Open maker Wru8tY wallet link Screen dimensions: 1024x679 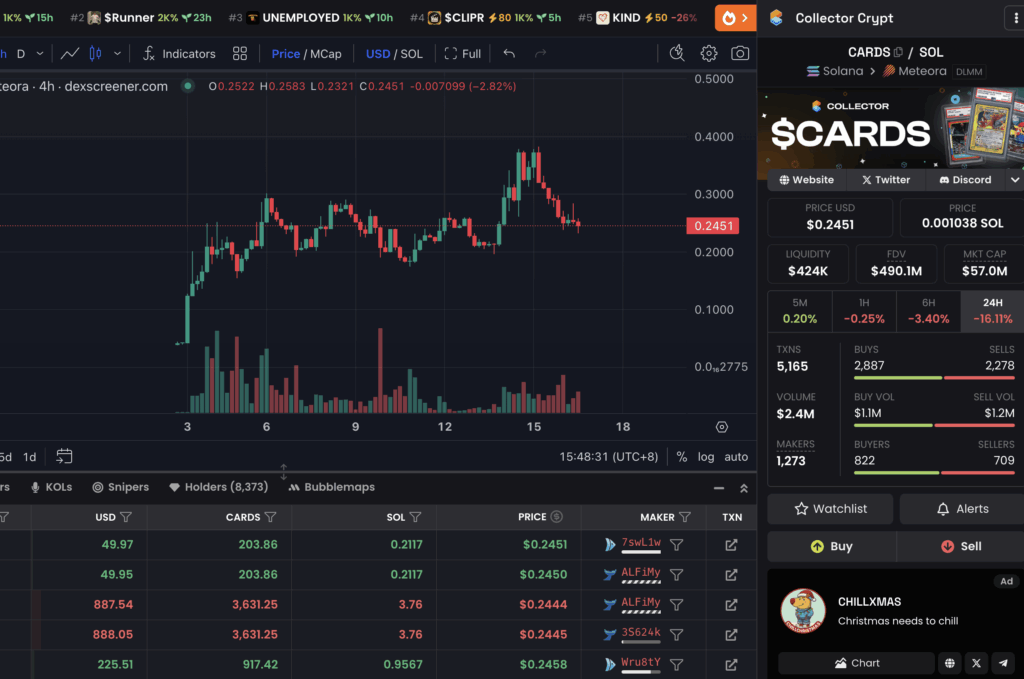point(641,663)
